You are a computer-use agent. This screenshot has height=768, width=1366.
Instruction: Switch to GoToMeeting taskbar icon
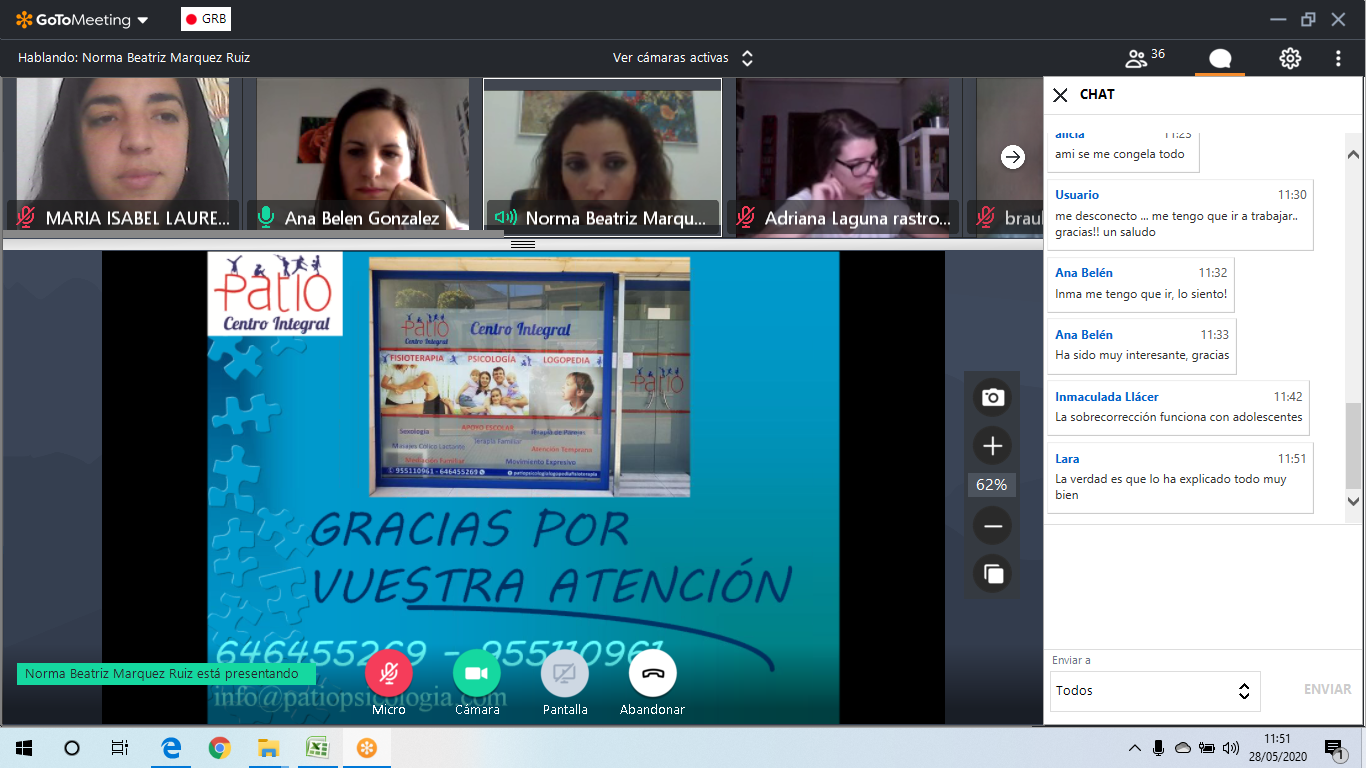[x=366, y=747]
